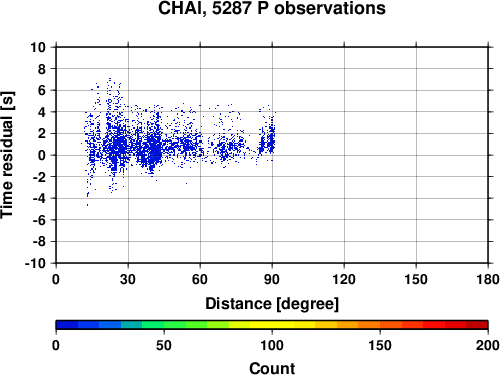Screen dimensions: 500x375
Task: Click the dense data cluster near 40 degrees
Action: tap(153, 147)
